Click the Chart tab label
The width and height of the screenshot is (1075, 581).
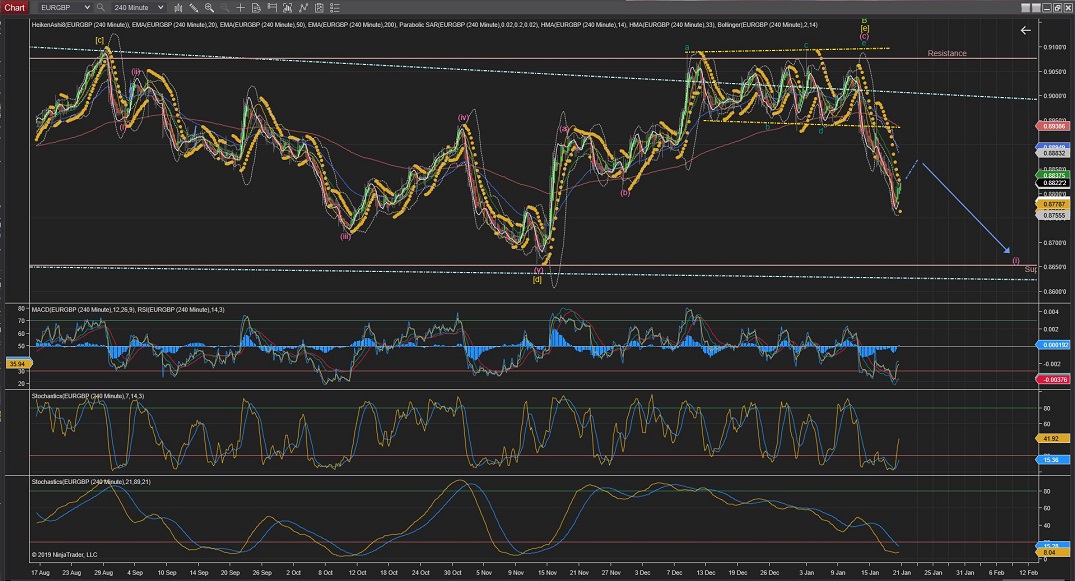pos(14,7)
